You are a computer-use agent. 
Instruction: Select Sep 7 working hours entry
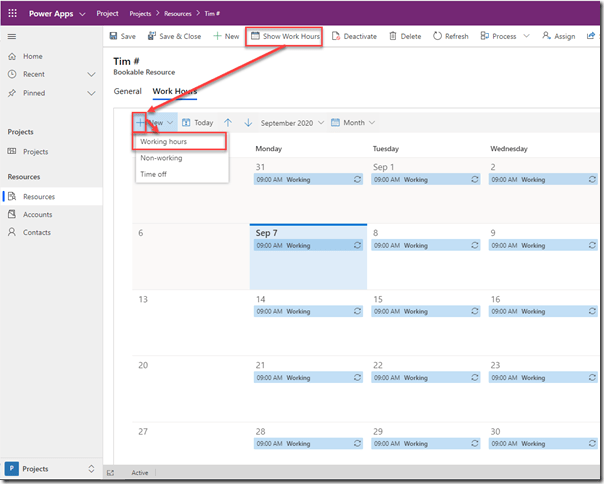[308, 245]
